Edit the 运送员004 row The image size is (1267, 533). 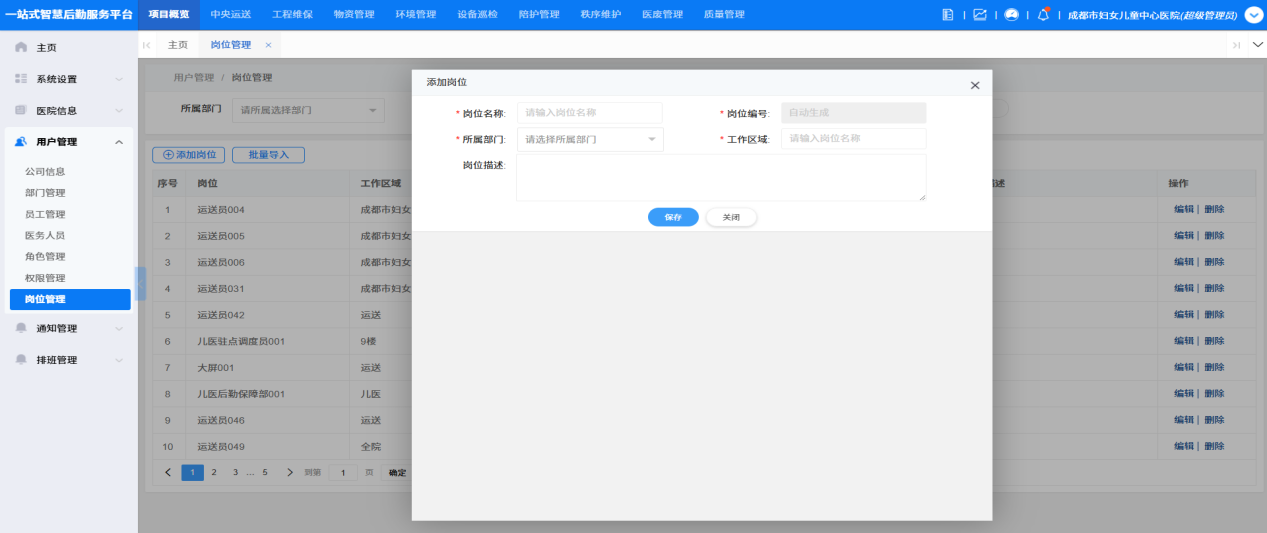(x=1184, y=209)
